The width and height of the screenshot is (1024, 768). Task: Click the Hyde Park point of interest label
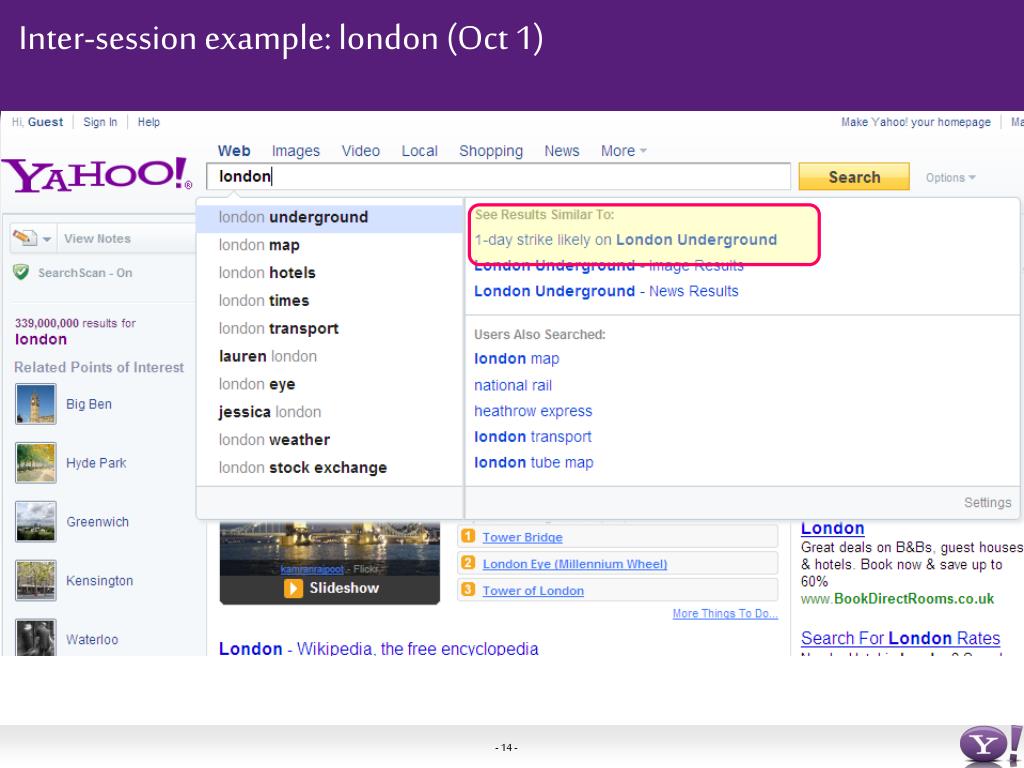point(96,463)
